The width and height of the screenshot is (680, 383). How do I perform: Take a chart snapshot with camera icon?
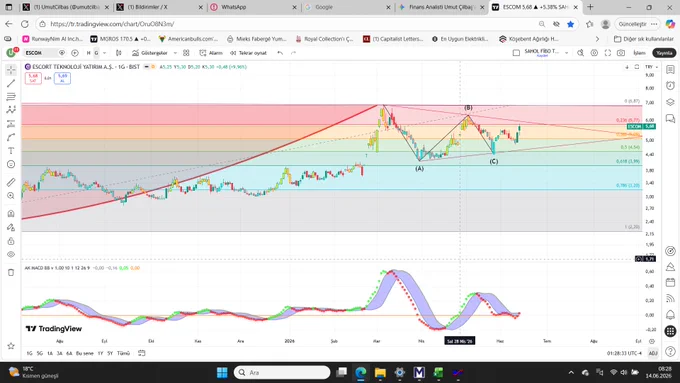[621, 53]
